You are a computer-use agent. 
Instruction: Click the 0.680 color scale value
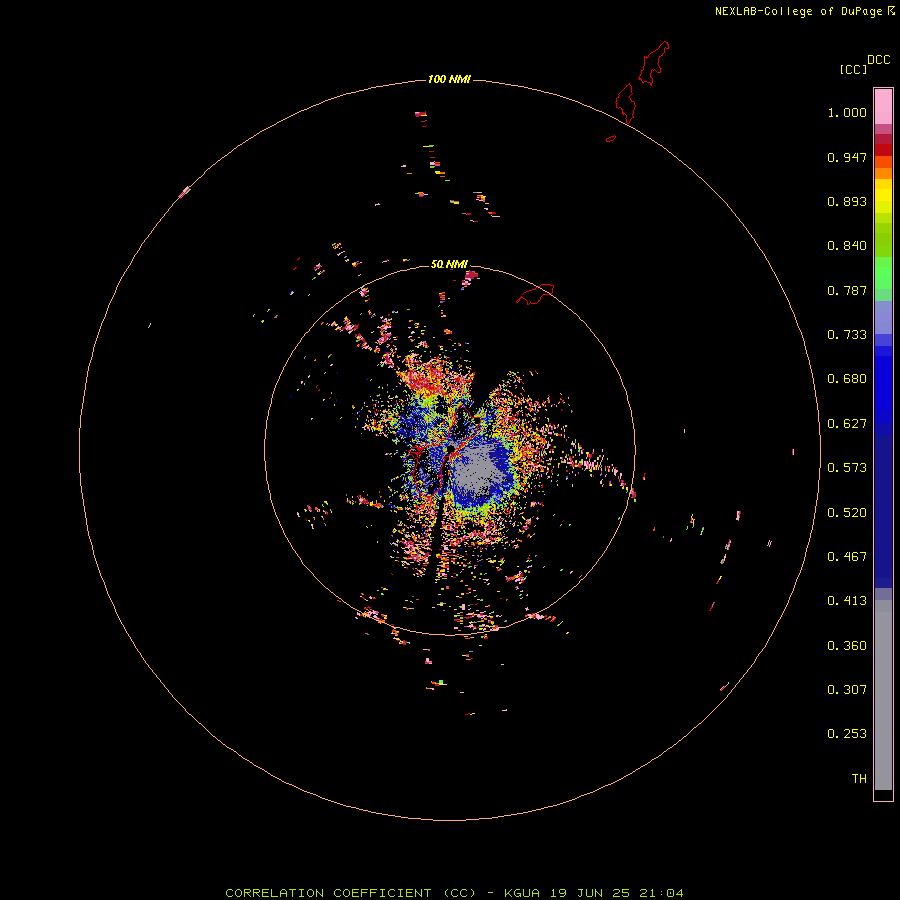coord(847,379)
